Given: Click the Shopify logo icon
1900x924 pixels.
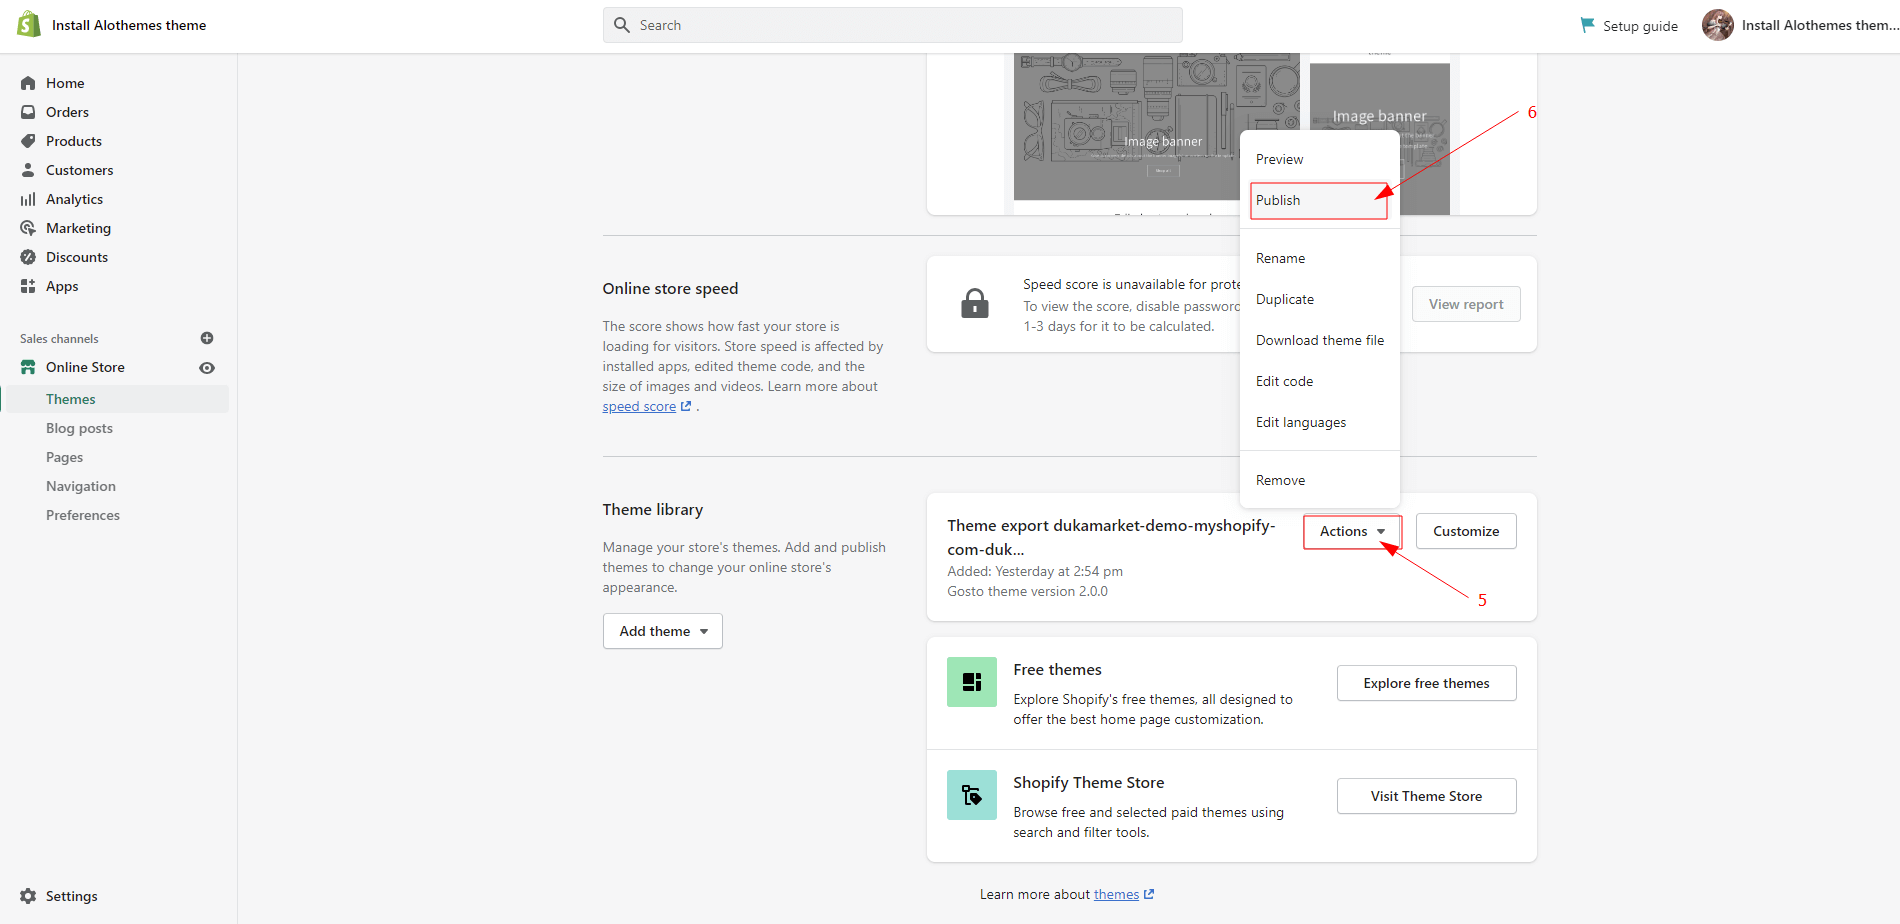Looking at the screenshot, I should [29, 25].
